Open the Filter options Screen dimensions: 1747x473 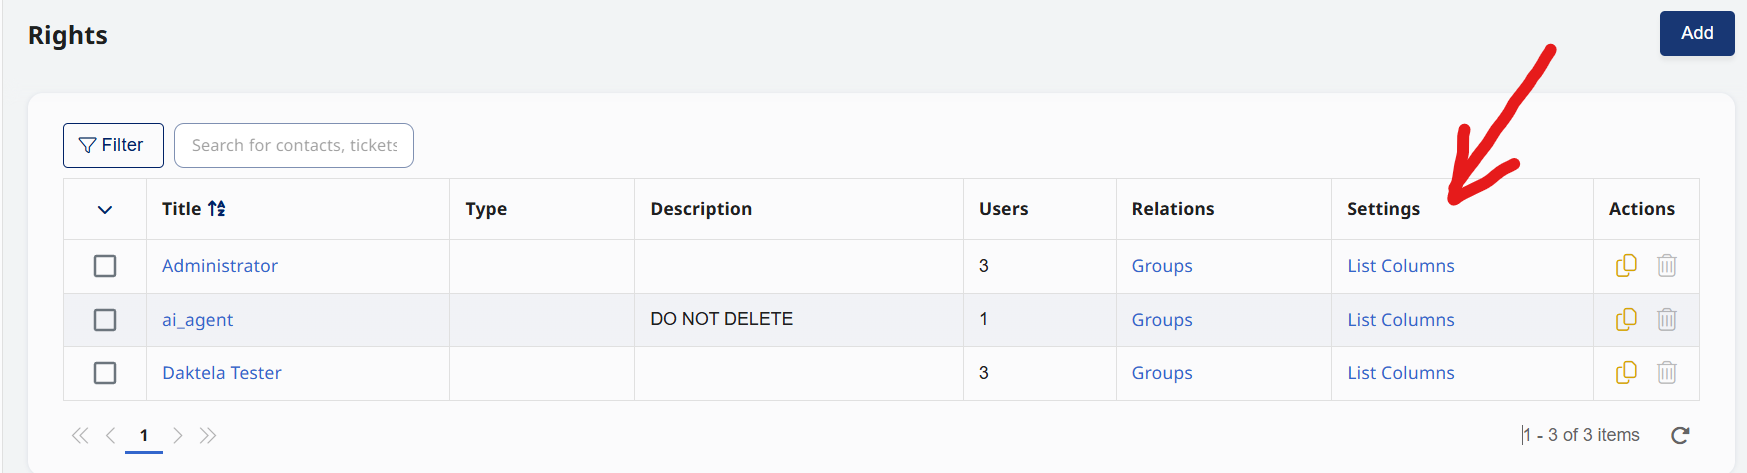113,145
